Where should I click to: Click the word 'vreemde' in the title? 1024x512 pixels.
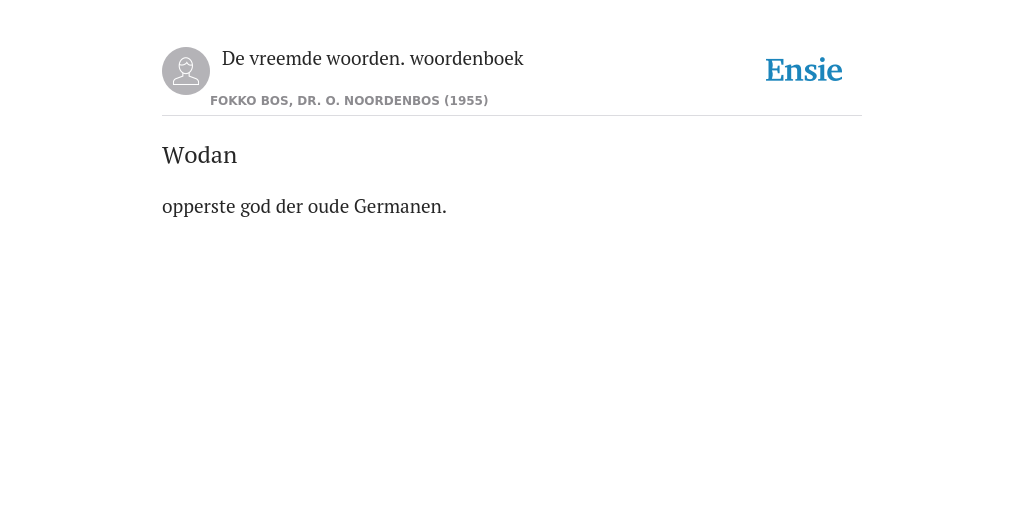coord(285,58)
